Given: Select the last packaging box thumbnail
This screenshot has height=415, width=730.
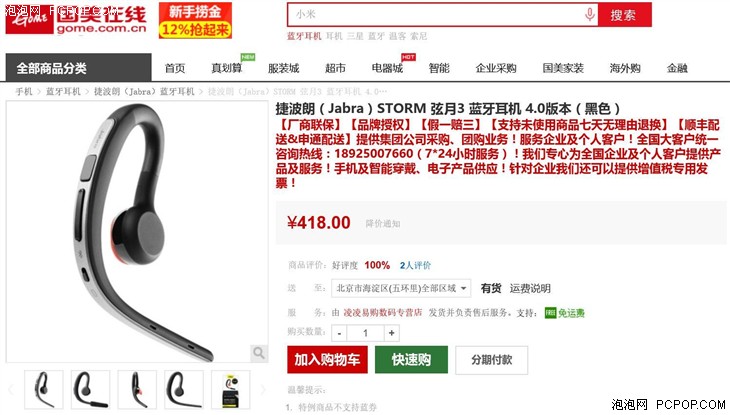Looking at the screenshot, I should pos(230,390).
